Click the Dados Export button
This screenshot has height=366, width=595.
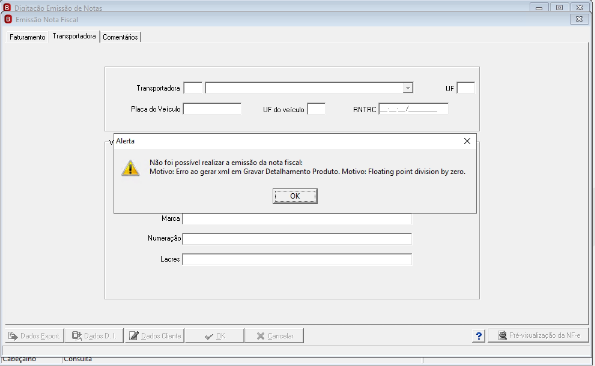(x=34, y=336)
